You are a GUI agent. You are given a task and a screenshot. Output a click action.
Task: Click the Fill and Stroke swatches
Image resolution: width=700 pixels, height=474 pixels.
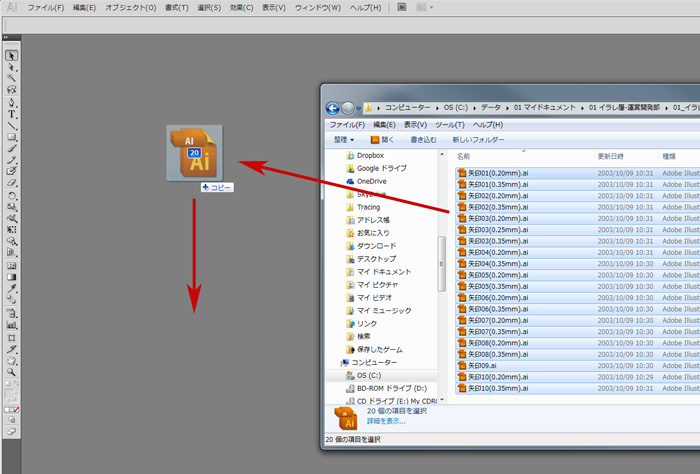(x=11, y=393)
